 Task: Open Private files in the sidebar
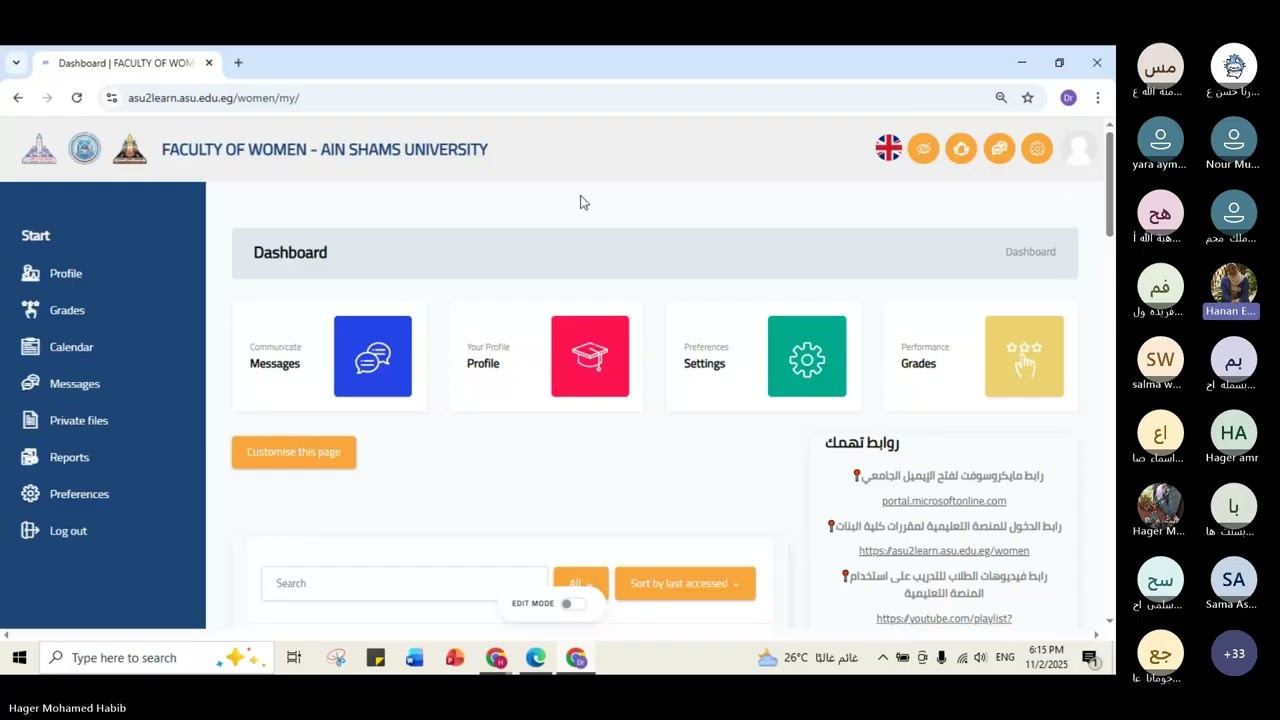pos(78,421)
